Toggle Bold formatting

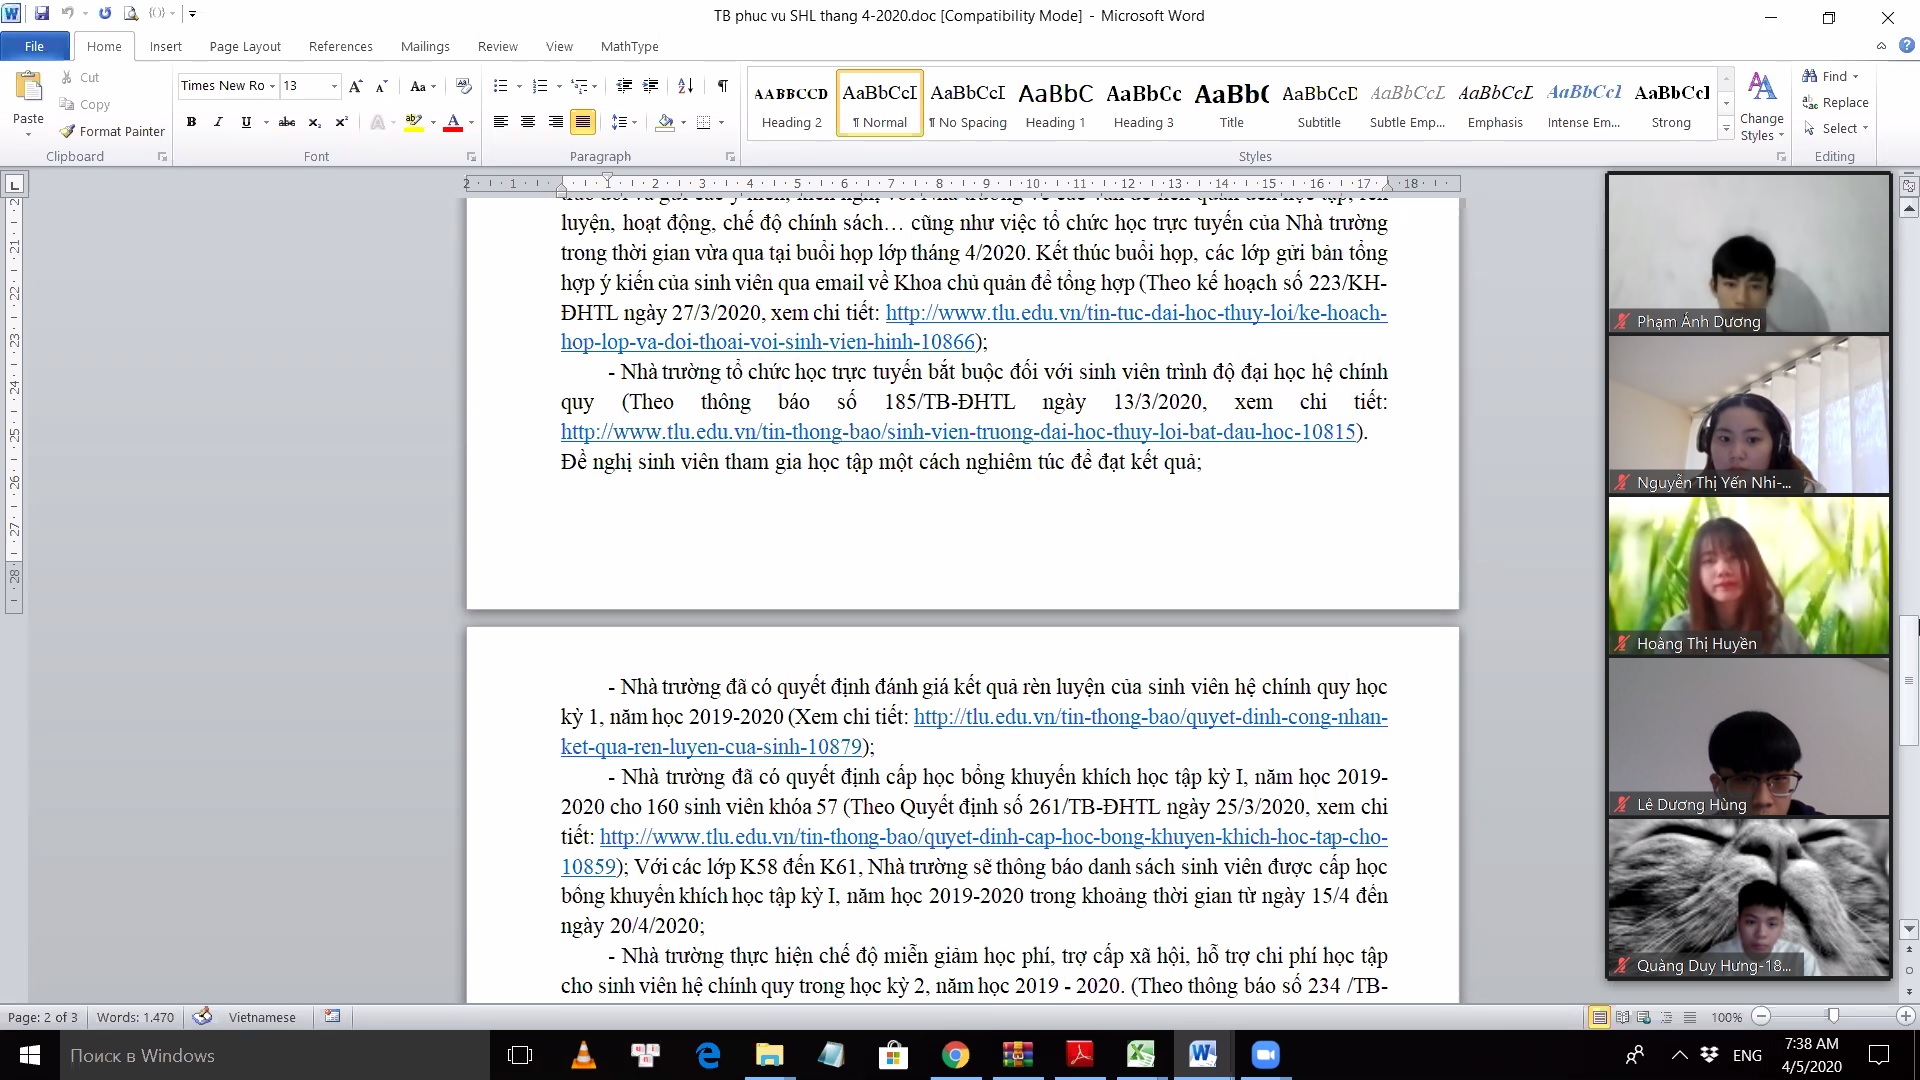click(191, 122)
